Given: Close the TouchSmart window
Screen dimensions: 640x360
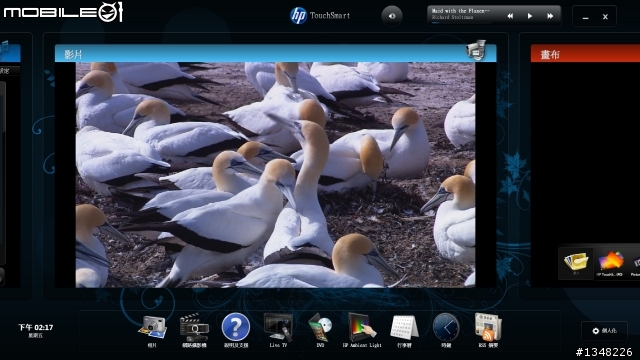Looking at the screenshot, I should point(605,17).
